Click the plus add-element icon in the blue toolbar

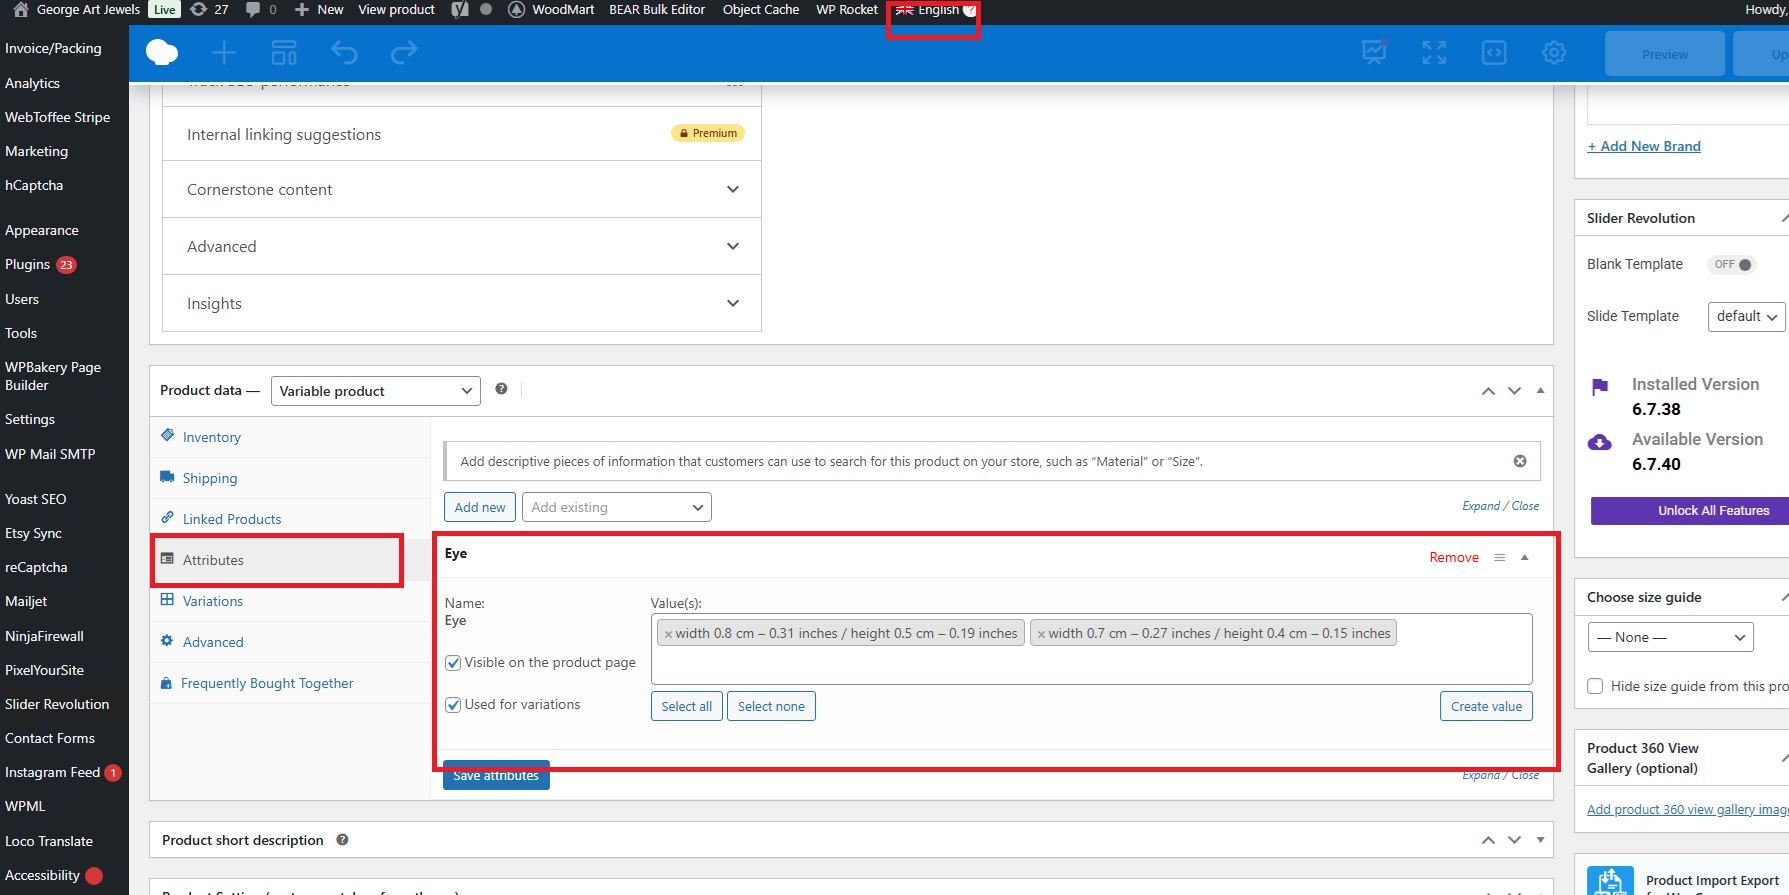point(224,53)
